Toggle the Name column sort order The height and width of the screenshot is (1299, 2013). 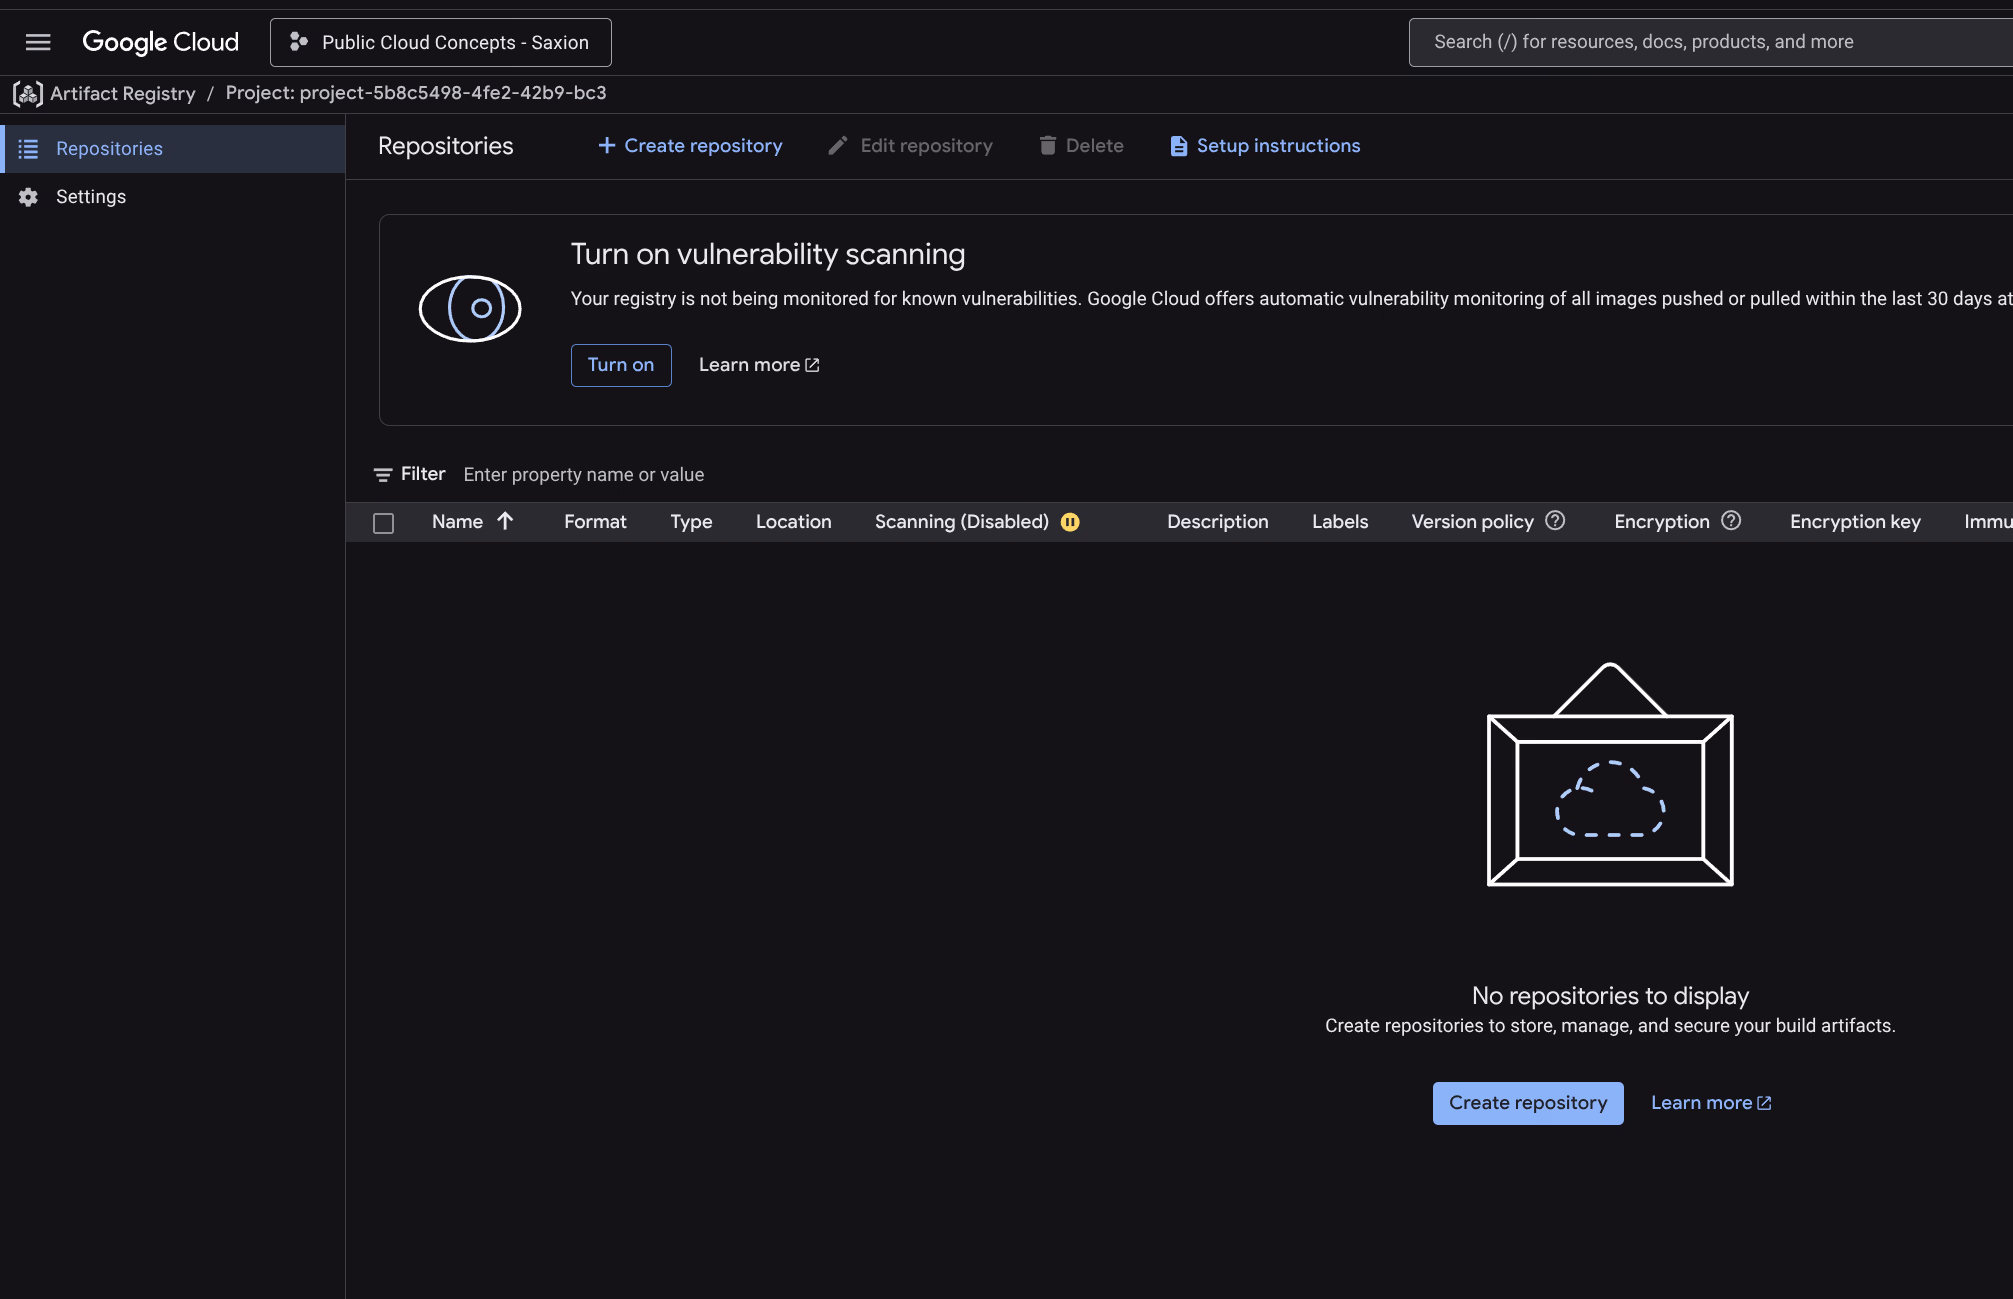(x=506, y=521)
